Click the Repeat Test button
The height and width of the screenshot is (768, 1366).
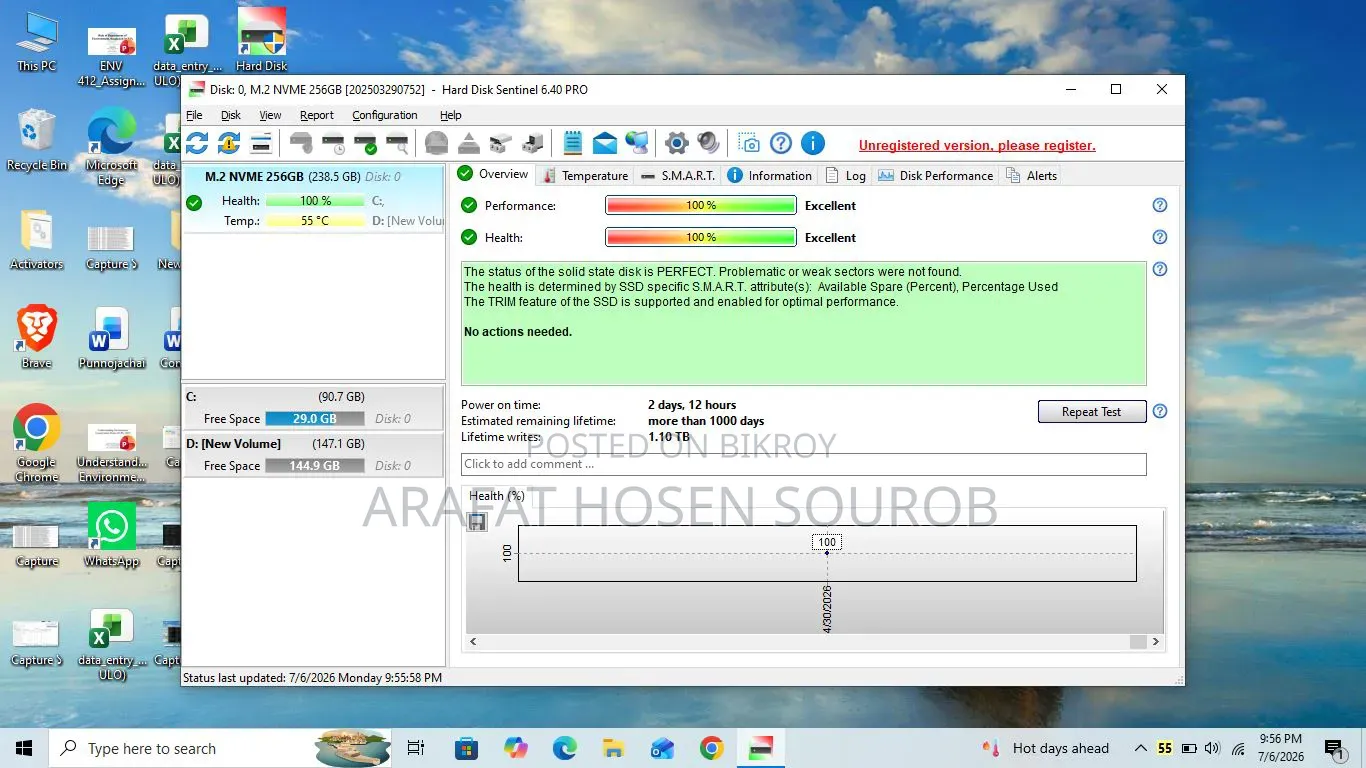pyautogui.click(x=1092, y=411)
